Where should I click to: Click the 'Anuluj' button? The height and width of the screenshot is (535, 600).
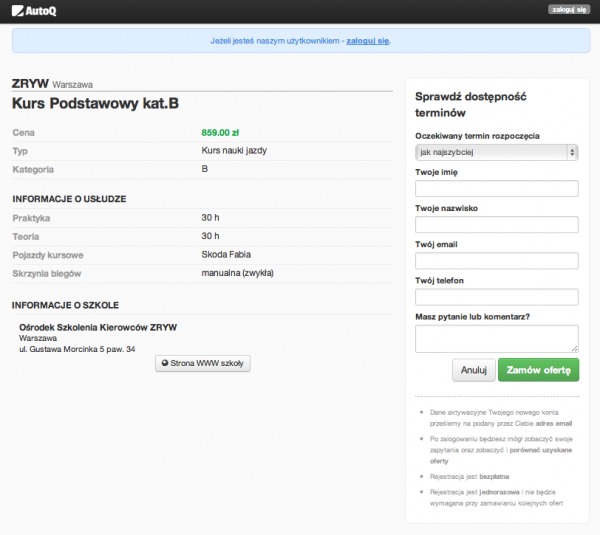[x=474, y=370]
